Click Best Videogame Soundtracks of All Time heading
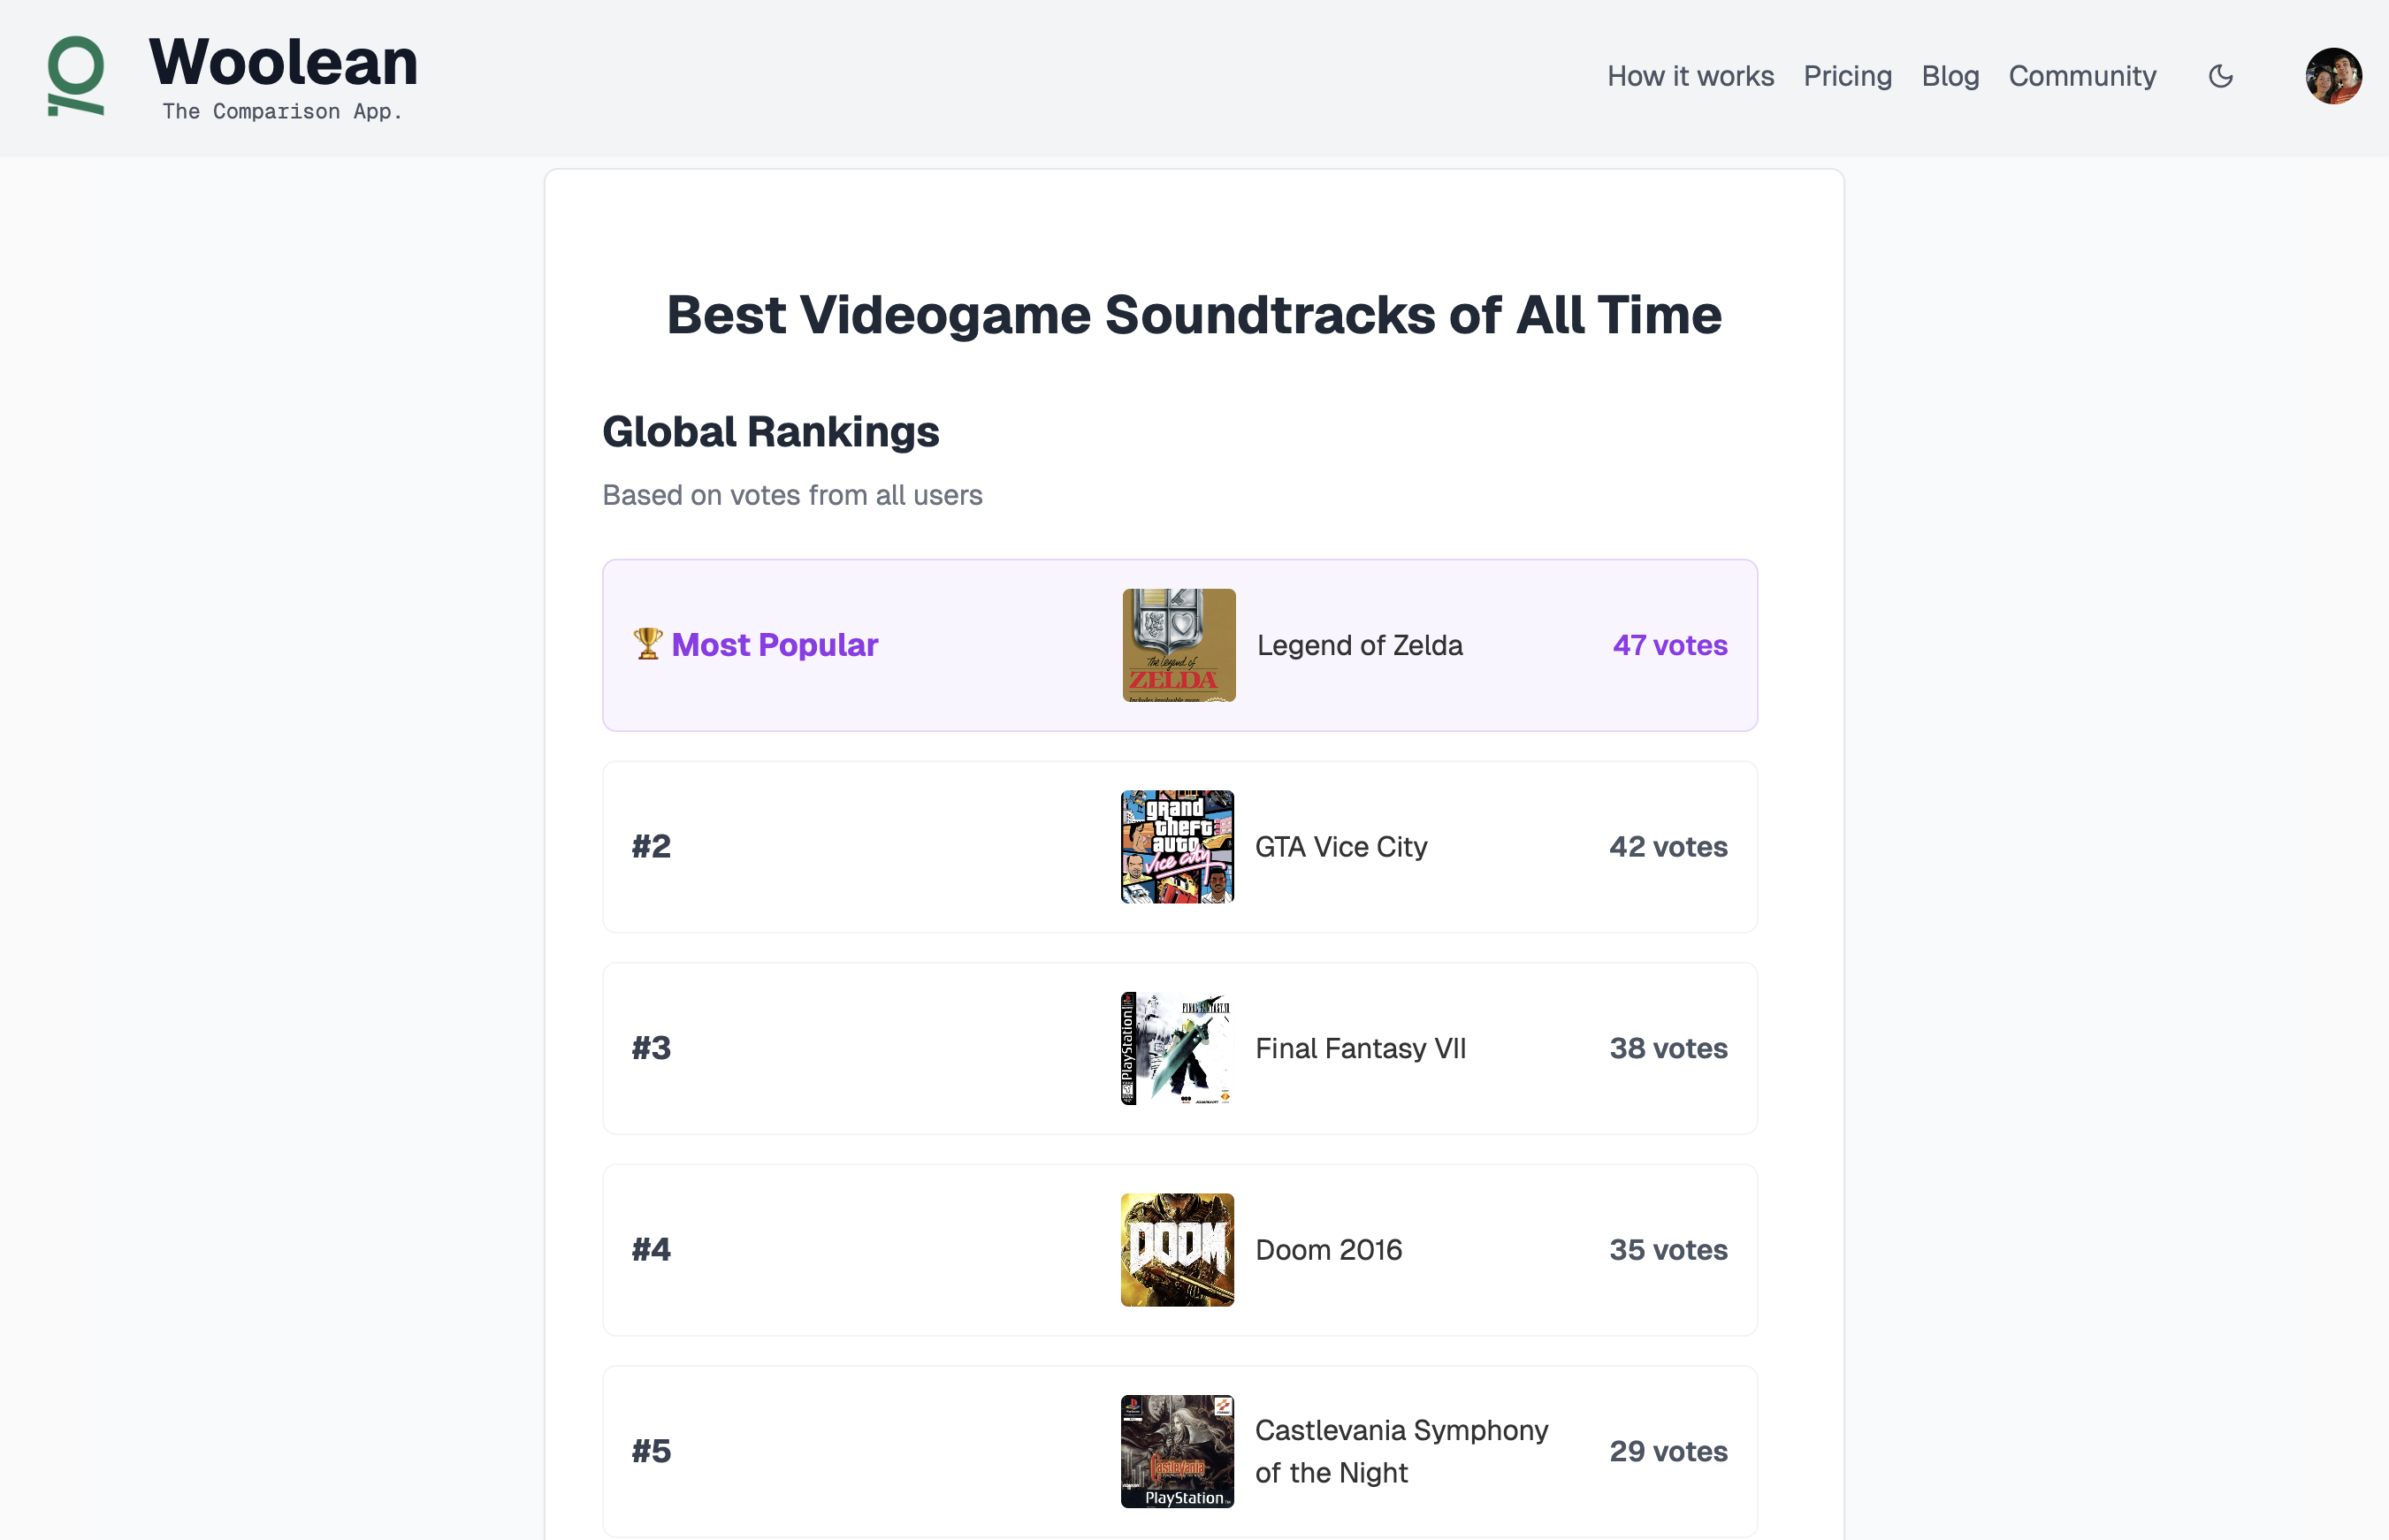The height and width of the screenshot is (1540, 2389). tap(1194, 315)
